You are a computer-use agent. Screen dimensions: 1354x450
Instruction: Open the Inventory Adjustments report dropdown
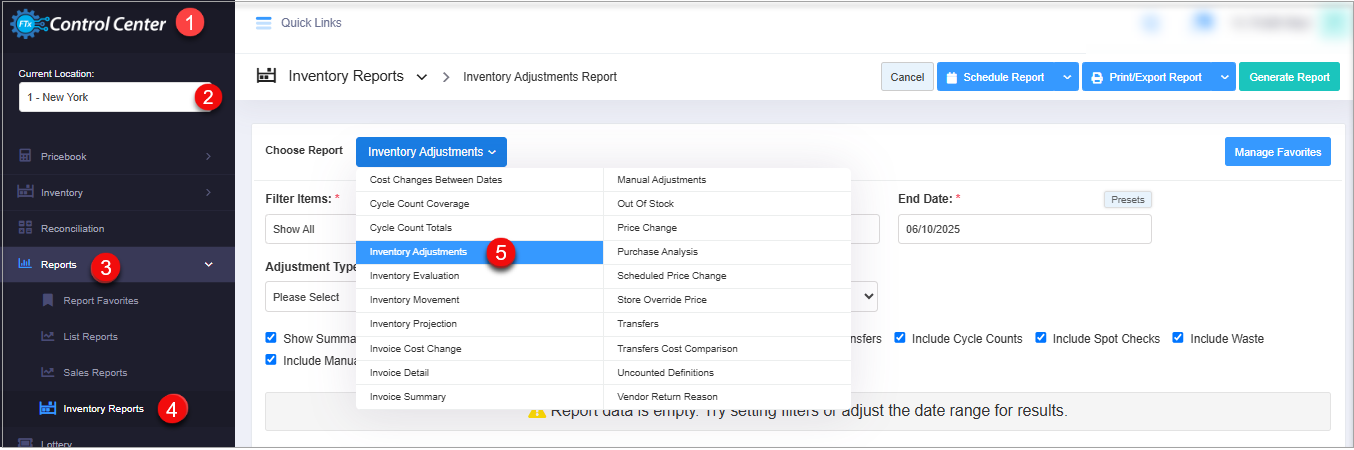(x=431, y=152)
